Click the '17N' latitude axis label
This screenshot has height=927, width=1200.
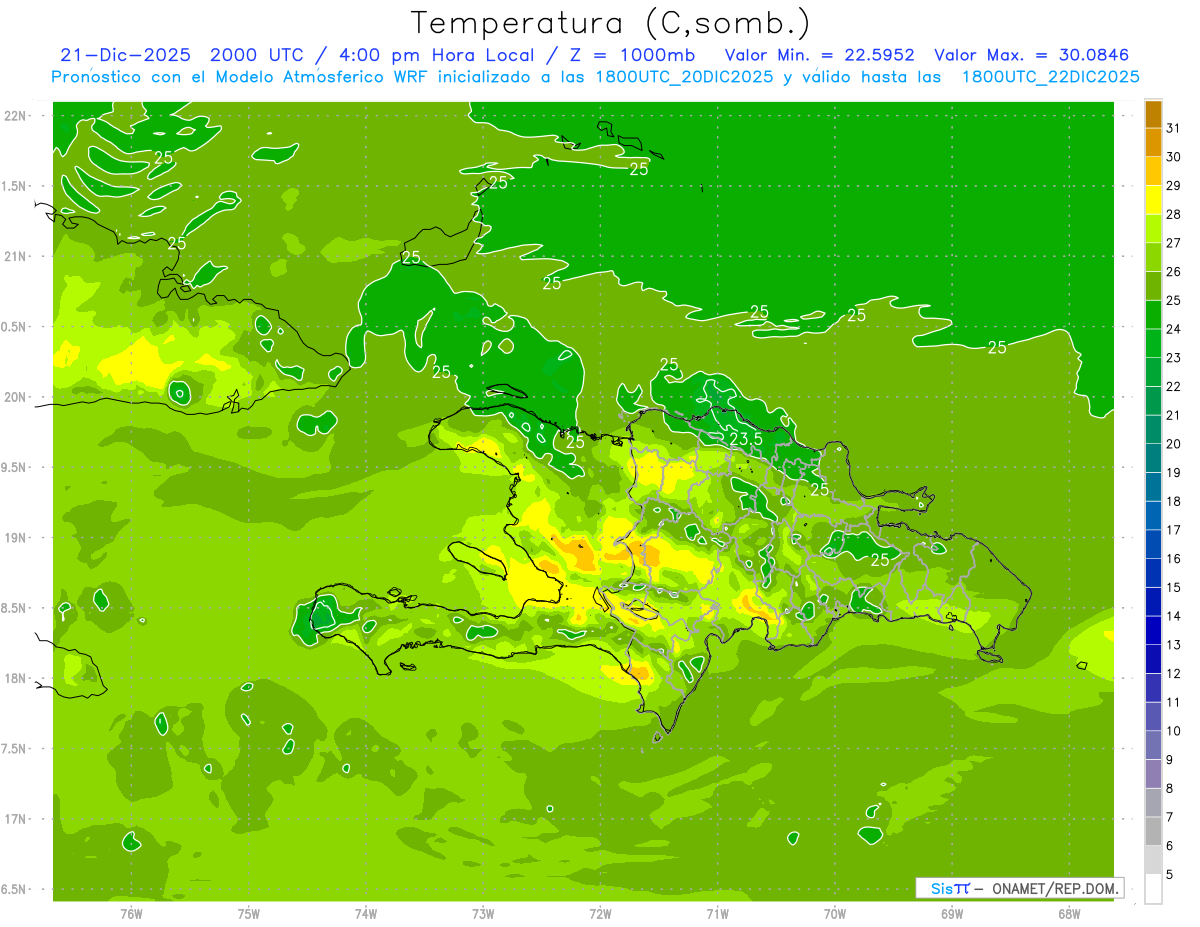pos(15,819)
